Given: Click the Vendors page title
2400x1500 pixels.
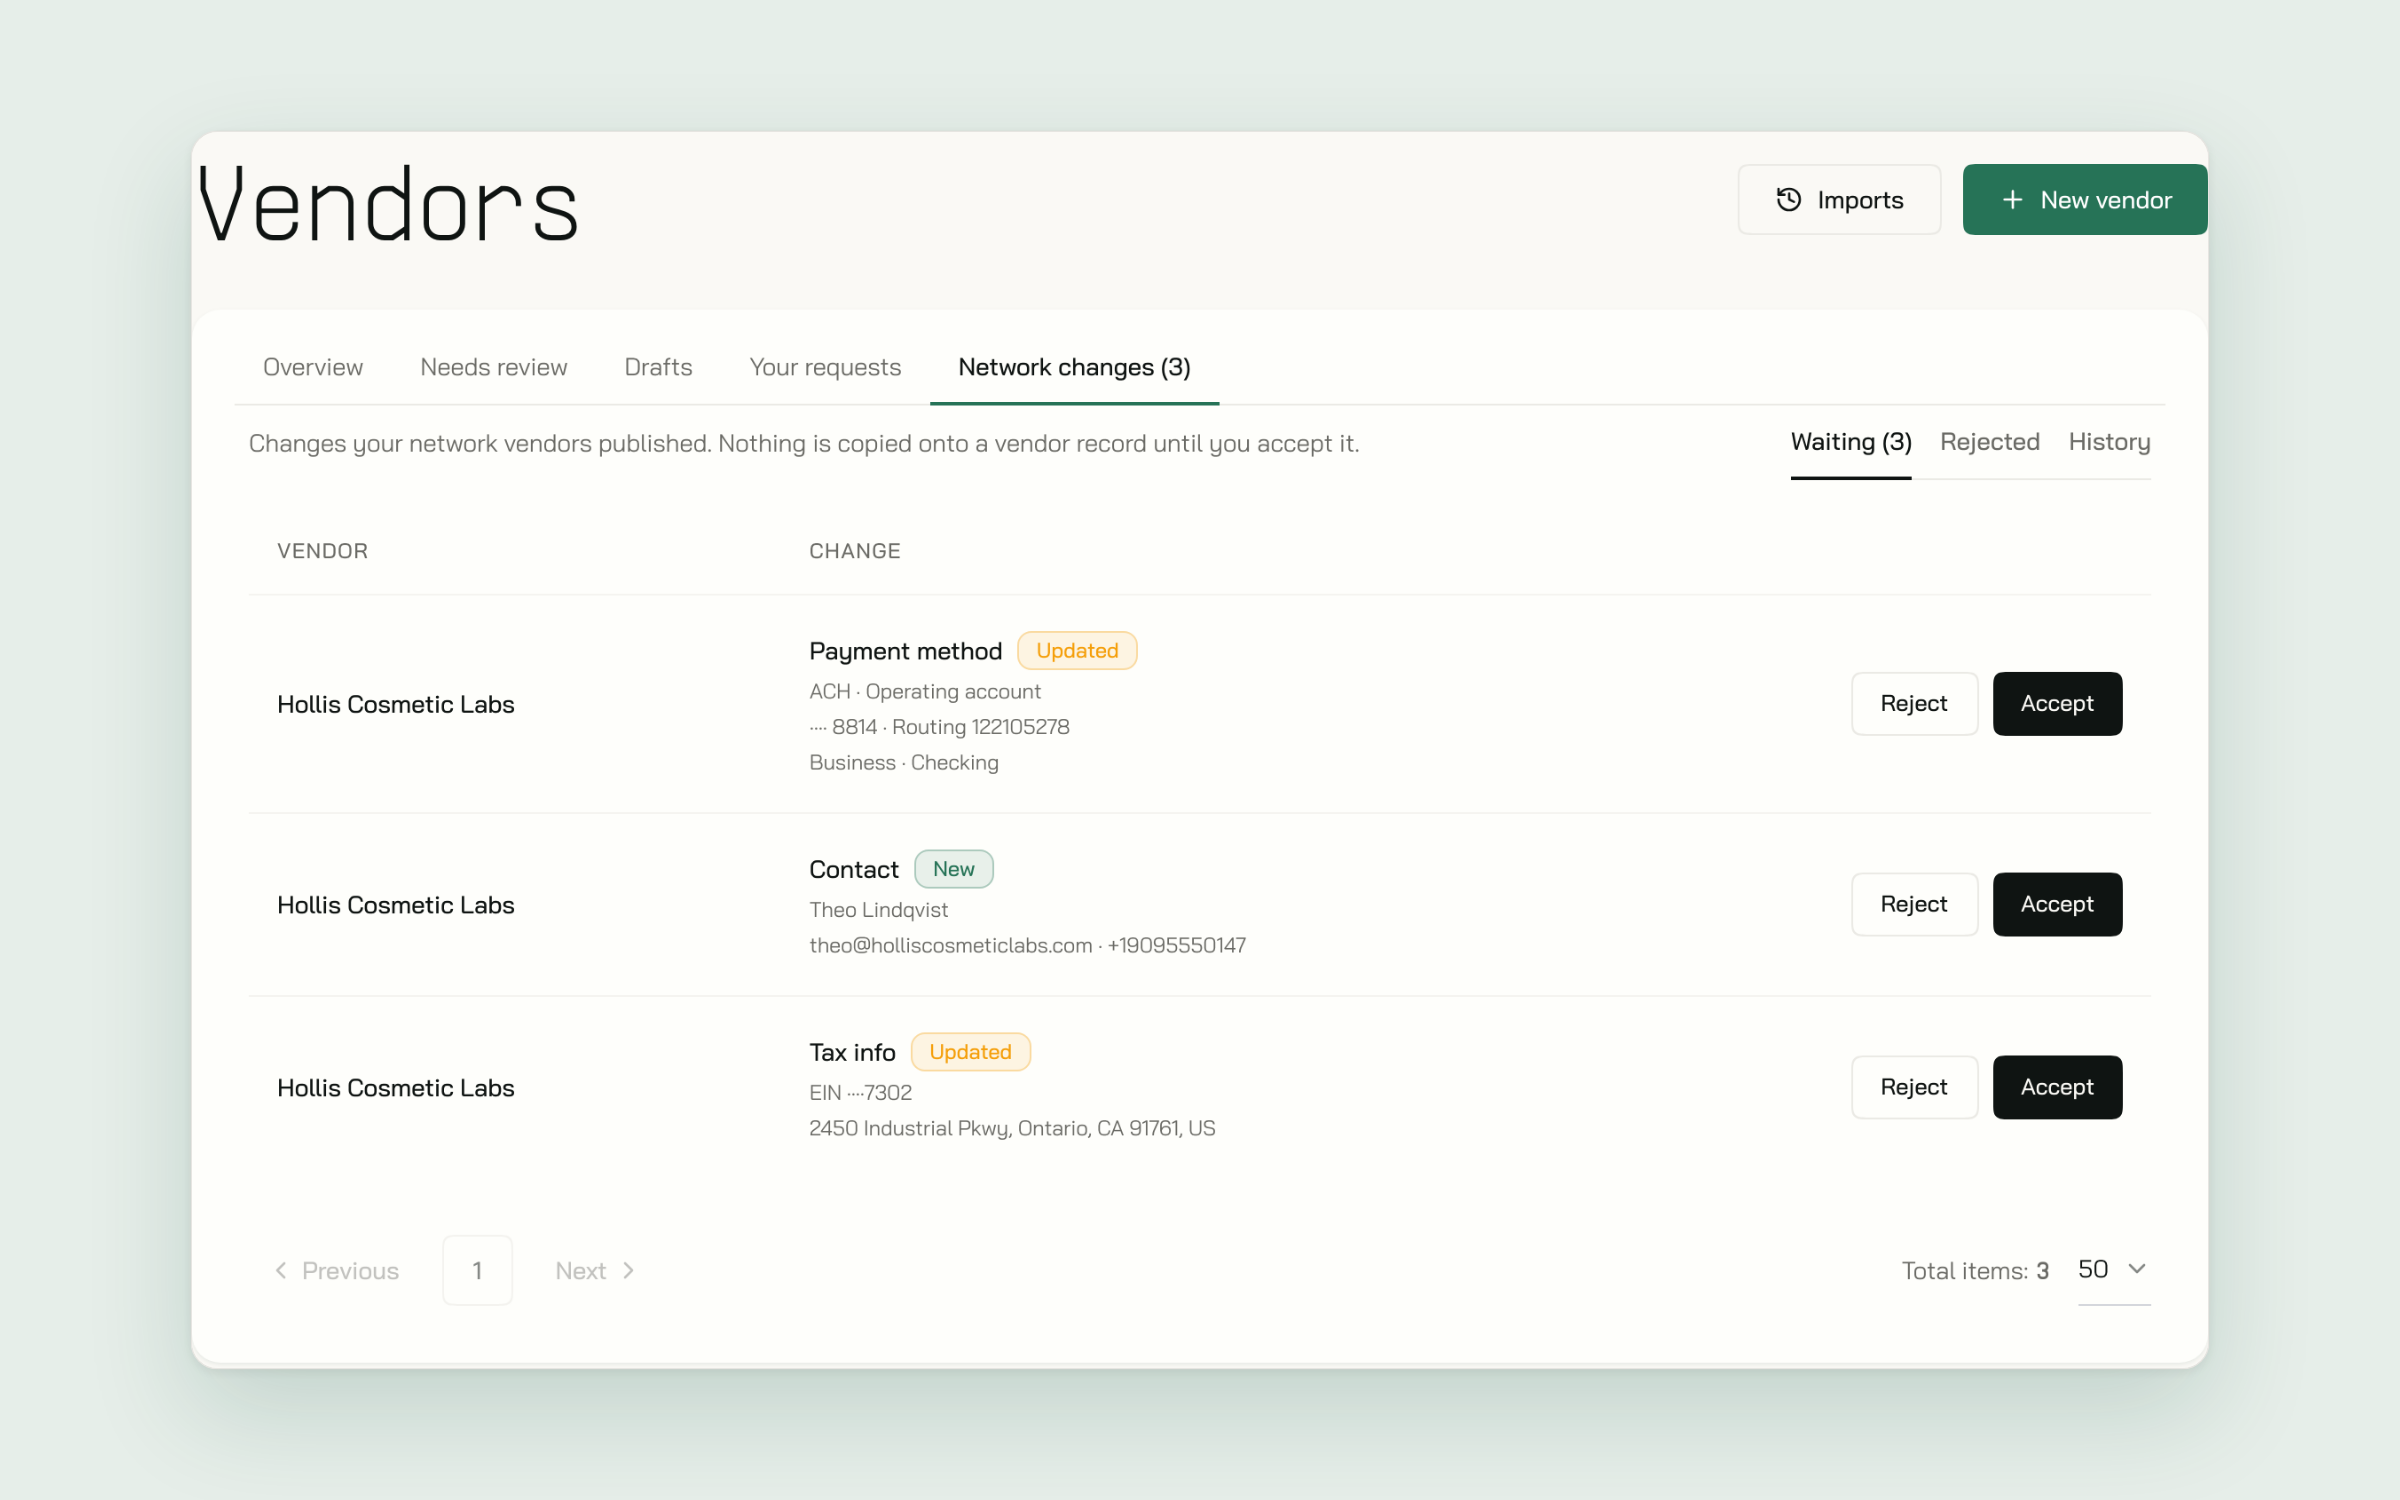Looking at the screenshot, I should pos(388,206).
